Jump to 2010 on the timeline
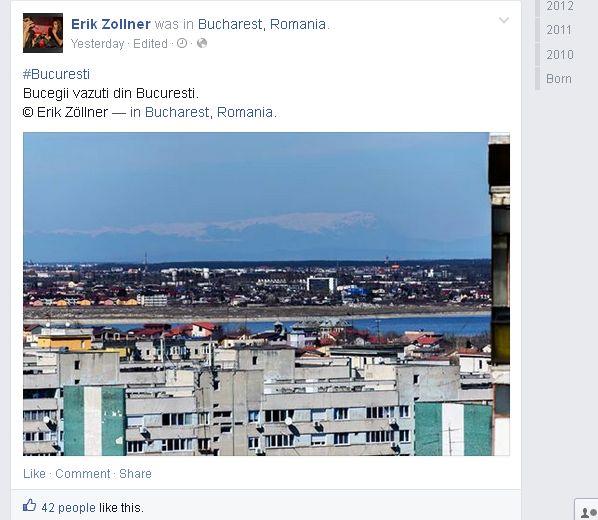This screenshot has height=520, width=598. pyautogui.click(x=559, y=55)
